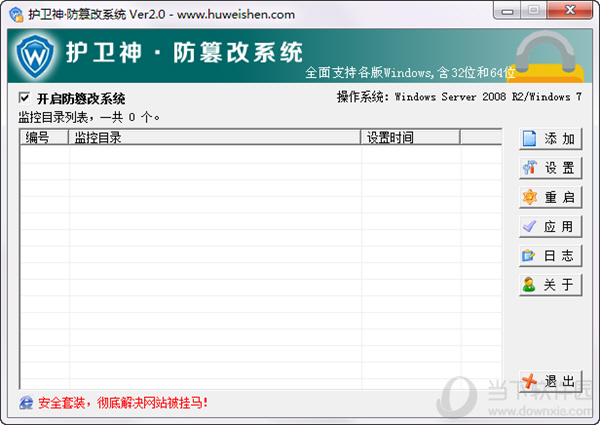600x425 pixels.
Task: Click the 设置时间 column header
Action: pos(410,137)
